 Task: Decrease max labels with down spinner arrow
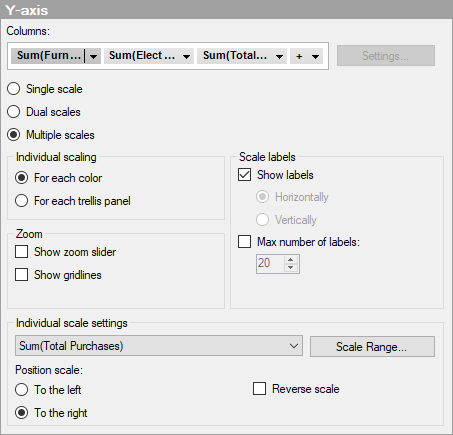pyautogui.click(x=291, y=267)
